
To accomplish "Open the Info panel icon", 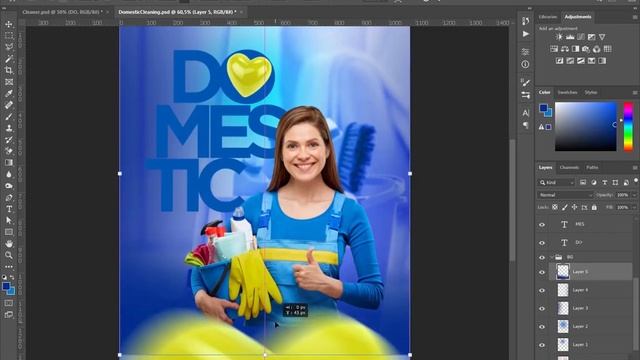I will [525, 64].
